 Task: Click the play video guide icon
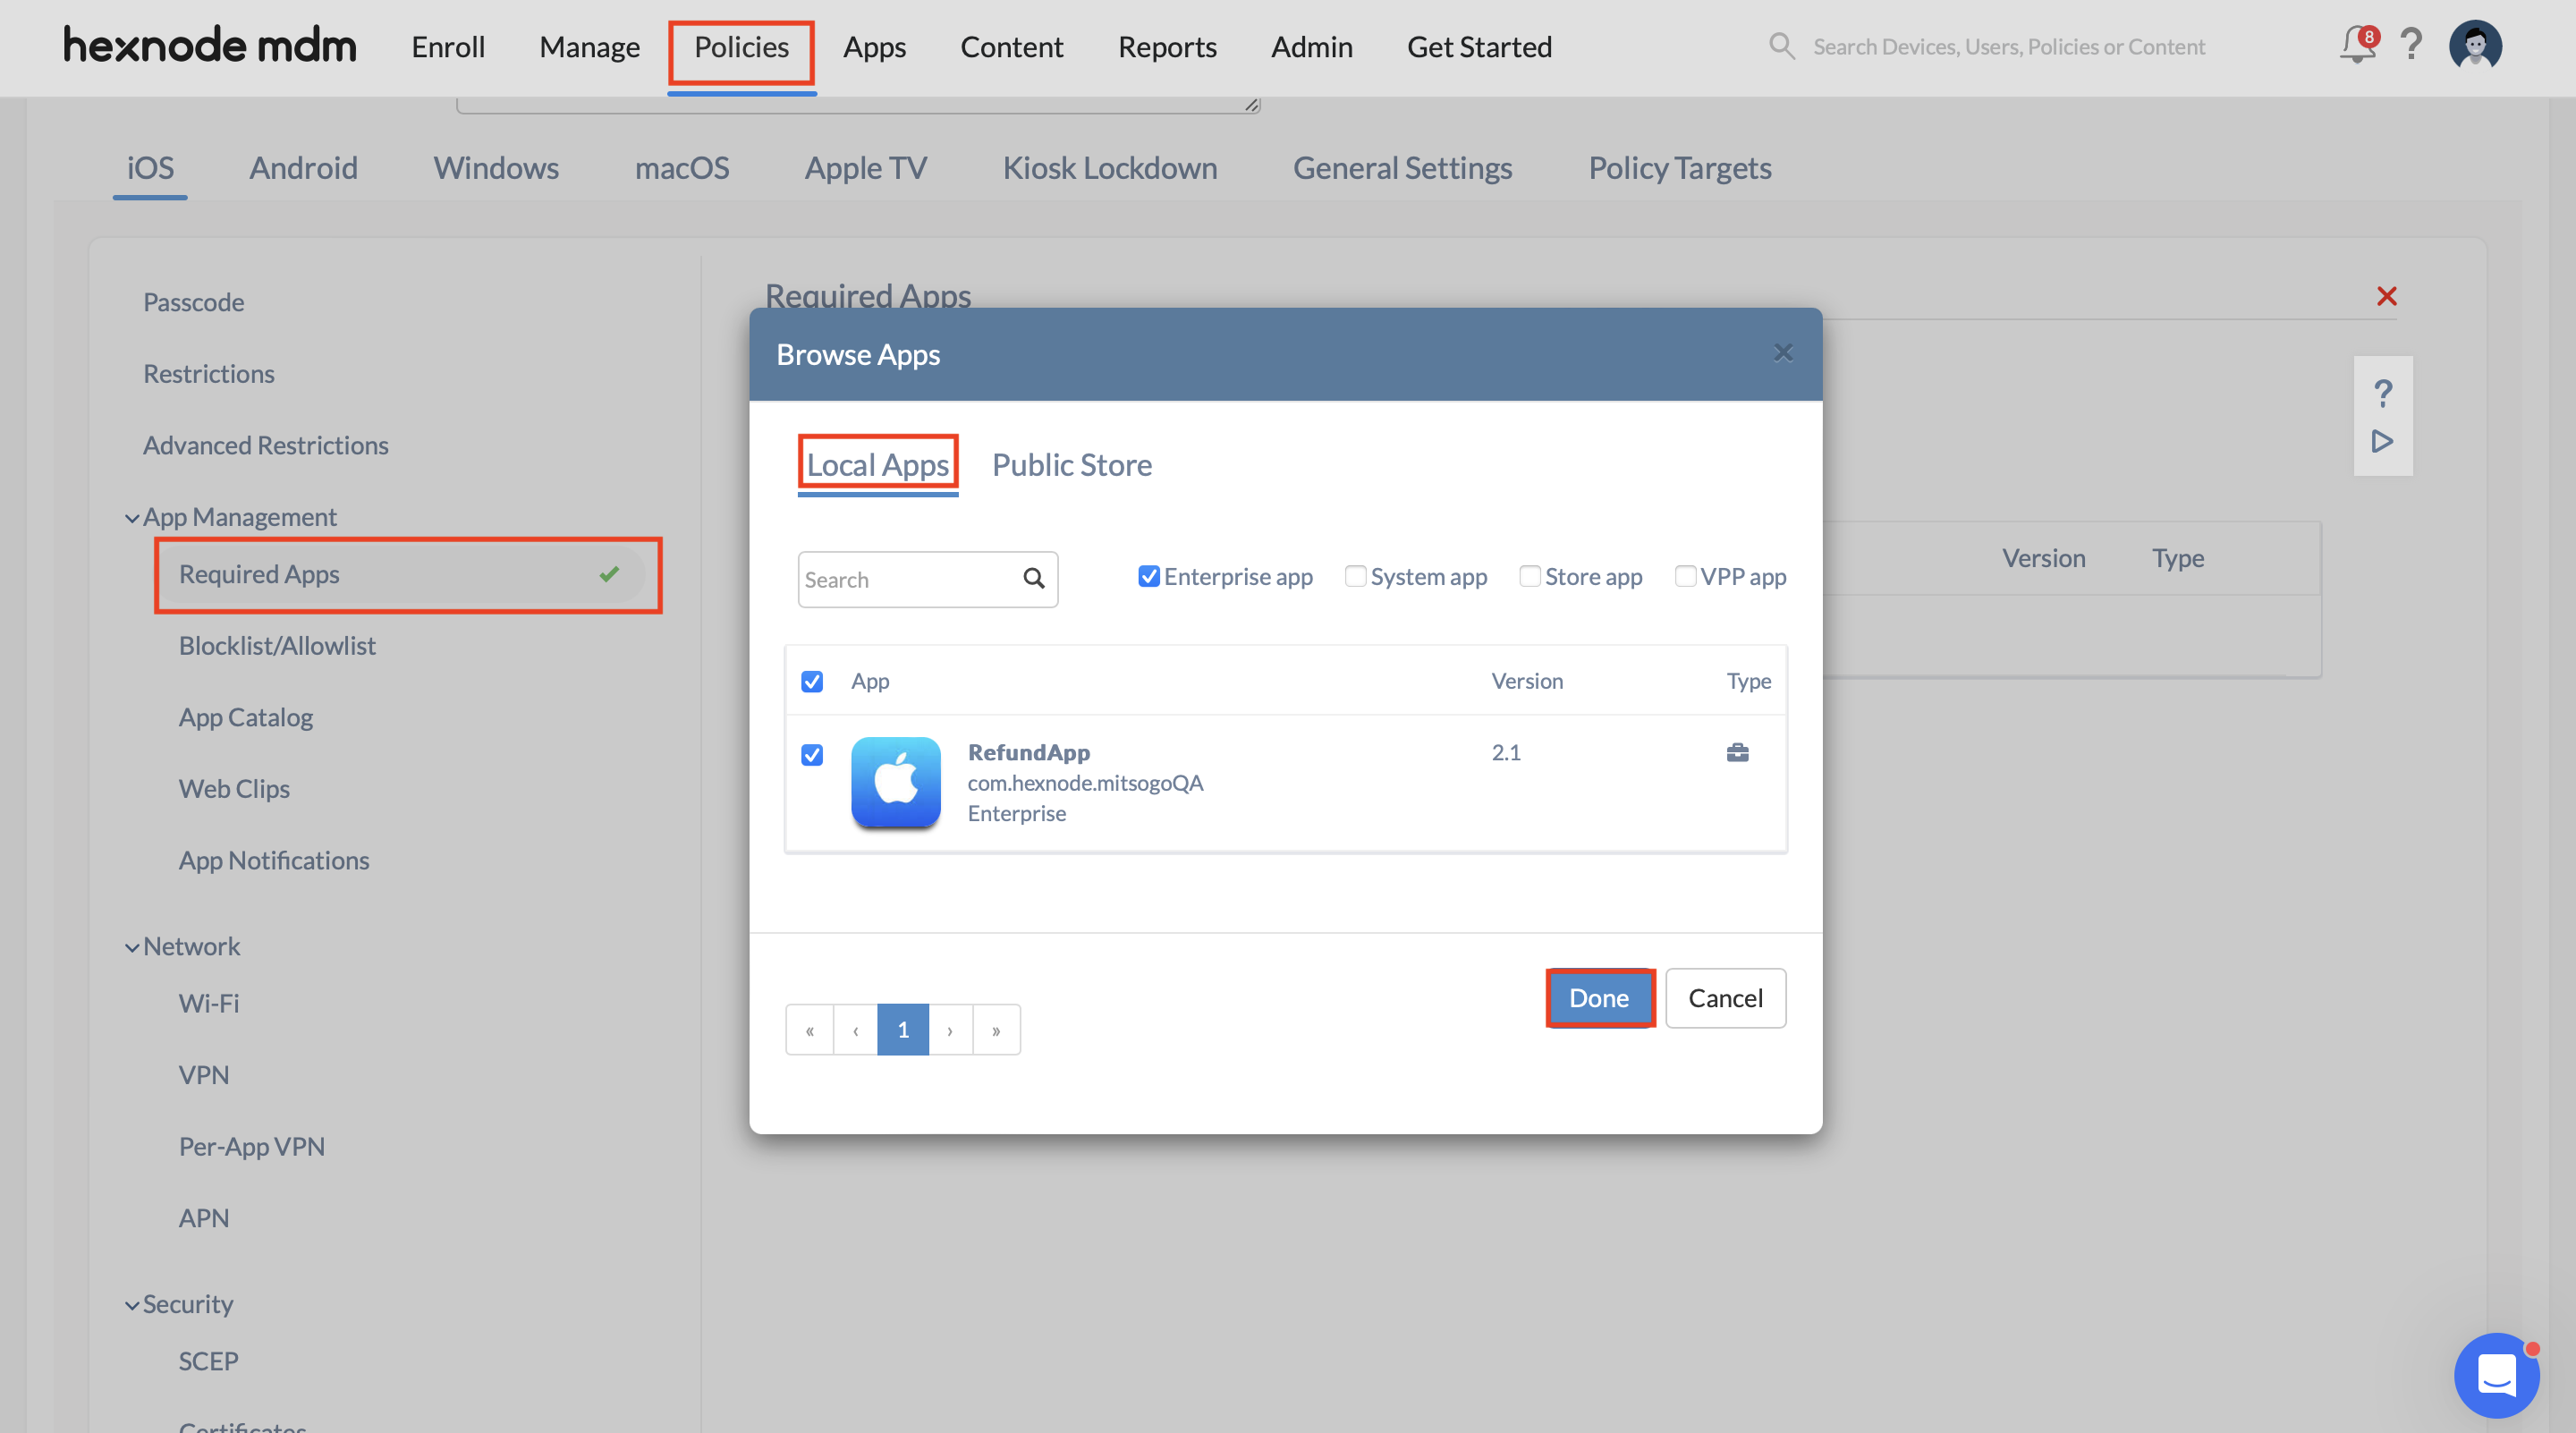point(2383,441)
